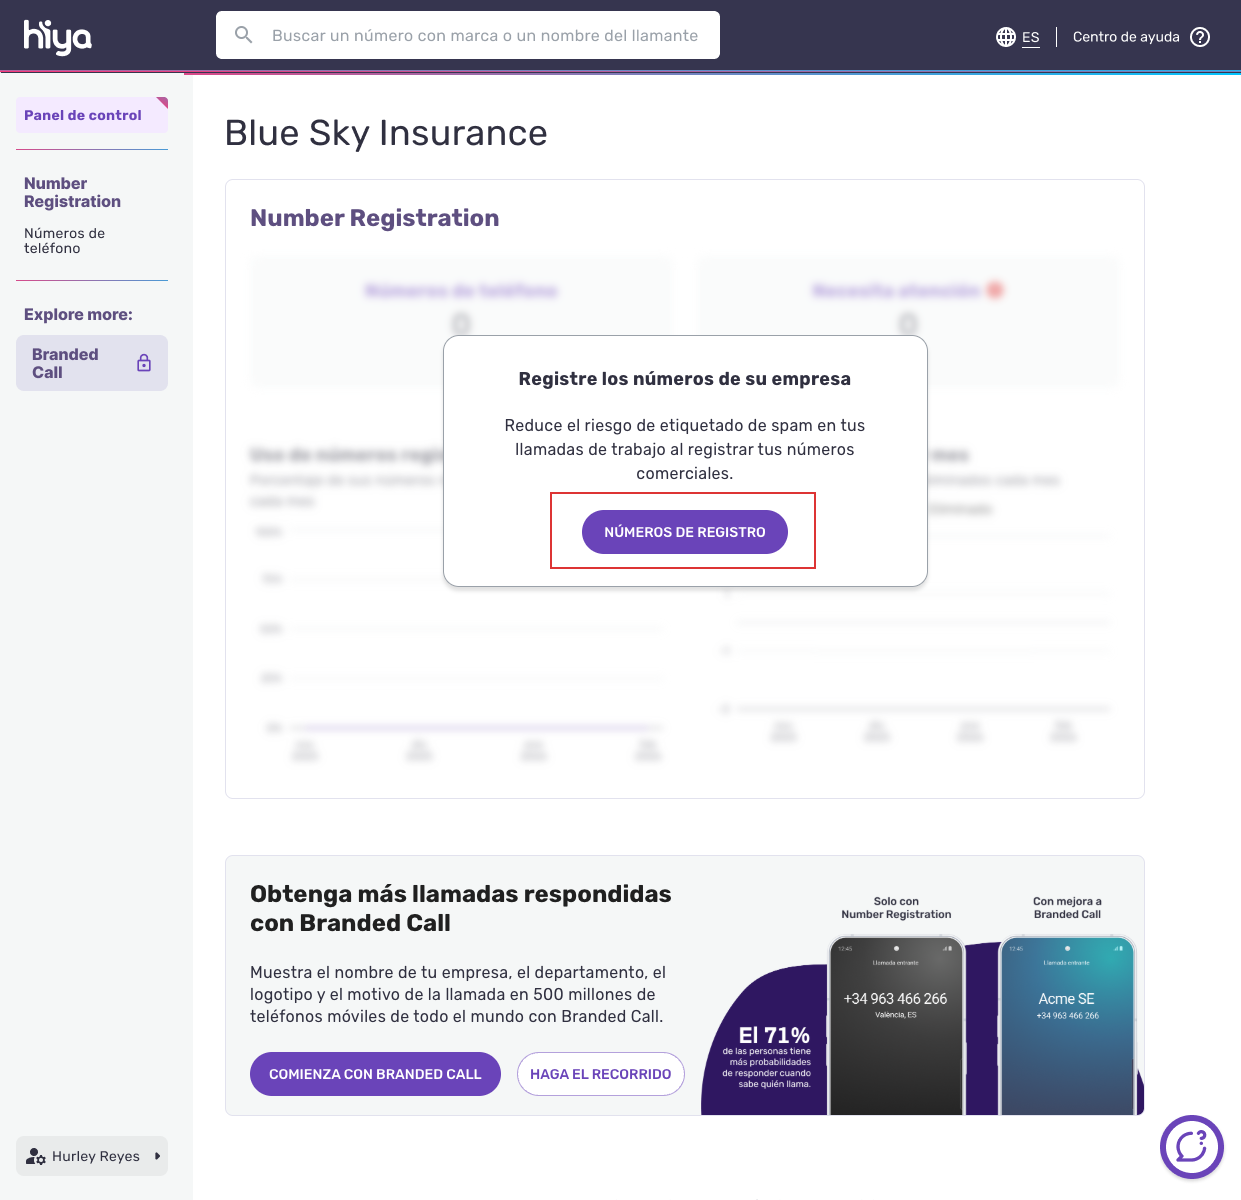Focus the number or caller search field

click(485, 35)
